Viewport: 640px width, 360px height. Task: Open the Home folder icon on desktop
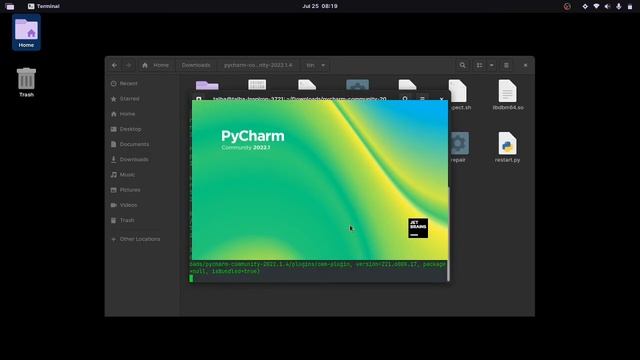(x=26, y=32)
